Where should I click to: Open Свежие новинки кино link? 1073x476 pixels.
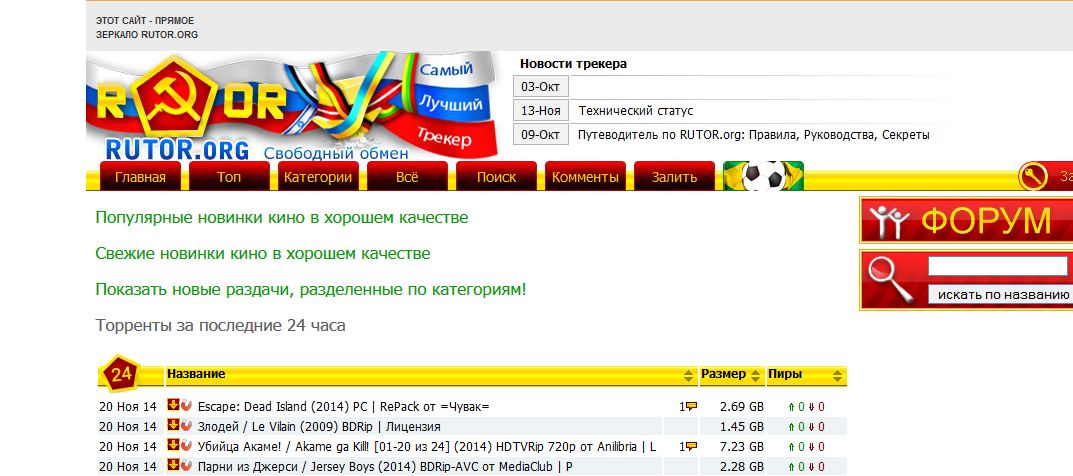click(x=263, y=254)
